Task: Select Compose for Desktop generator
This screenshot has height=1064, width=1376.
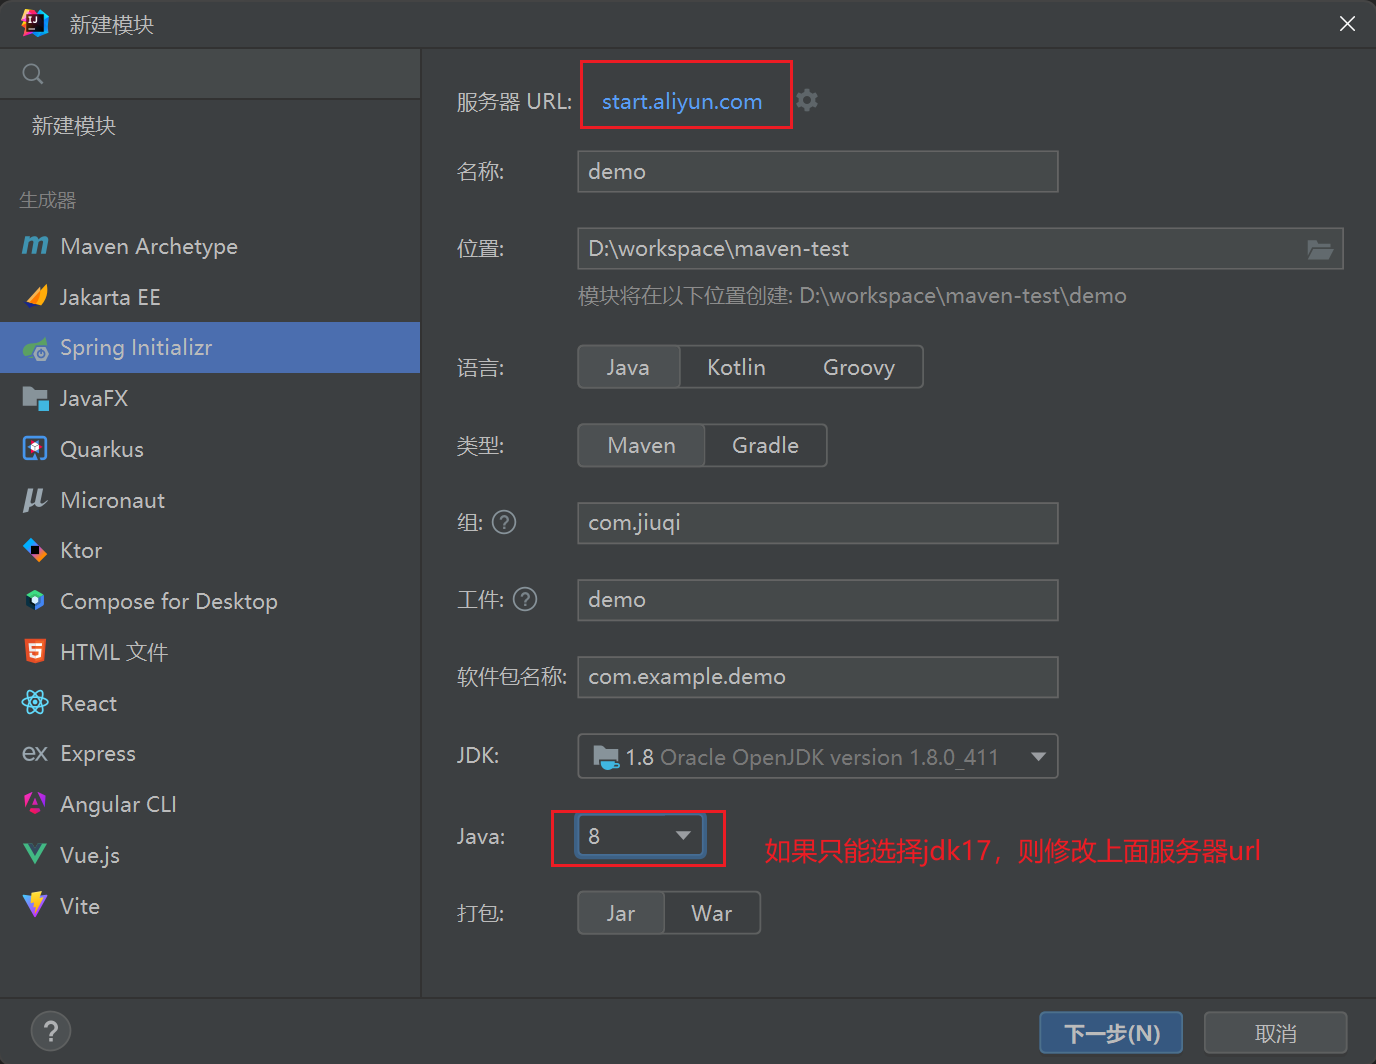Action: [210, 601]
